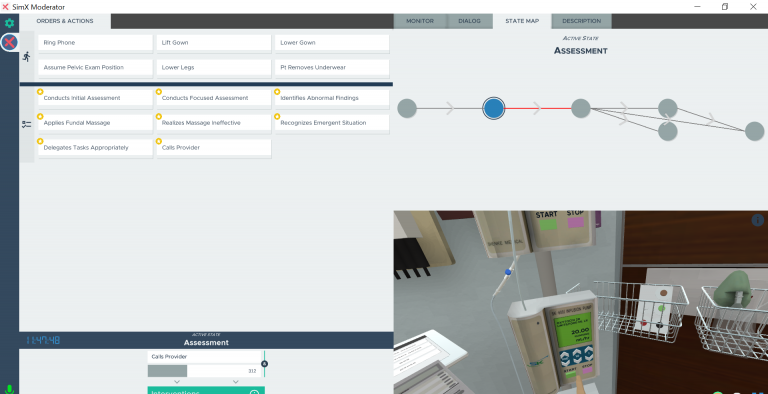
Task: Click the circular icon on the Interventions bar
Action: point(254,392)
